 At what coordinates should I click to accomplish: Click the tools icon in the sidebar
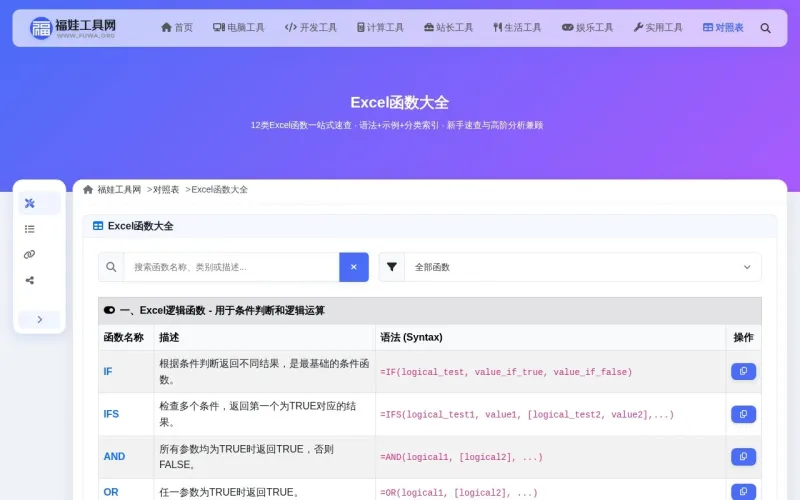(30, 203)
